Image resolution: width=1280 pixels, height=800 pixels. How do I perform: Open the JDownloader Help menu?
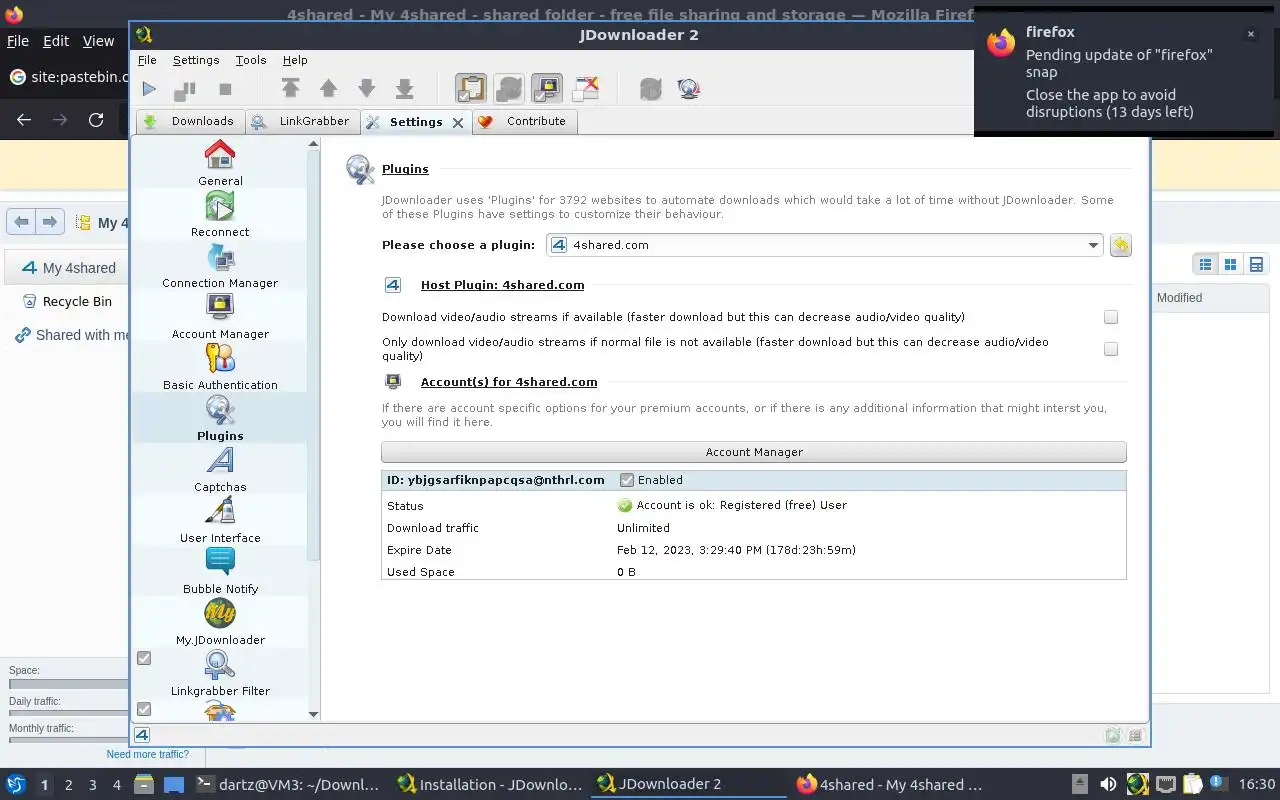coord(295,60)
